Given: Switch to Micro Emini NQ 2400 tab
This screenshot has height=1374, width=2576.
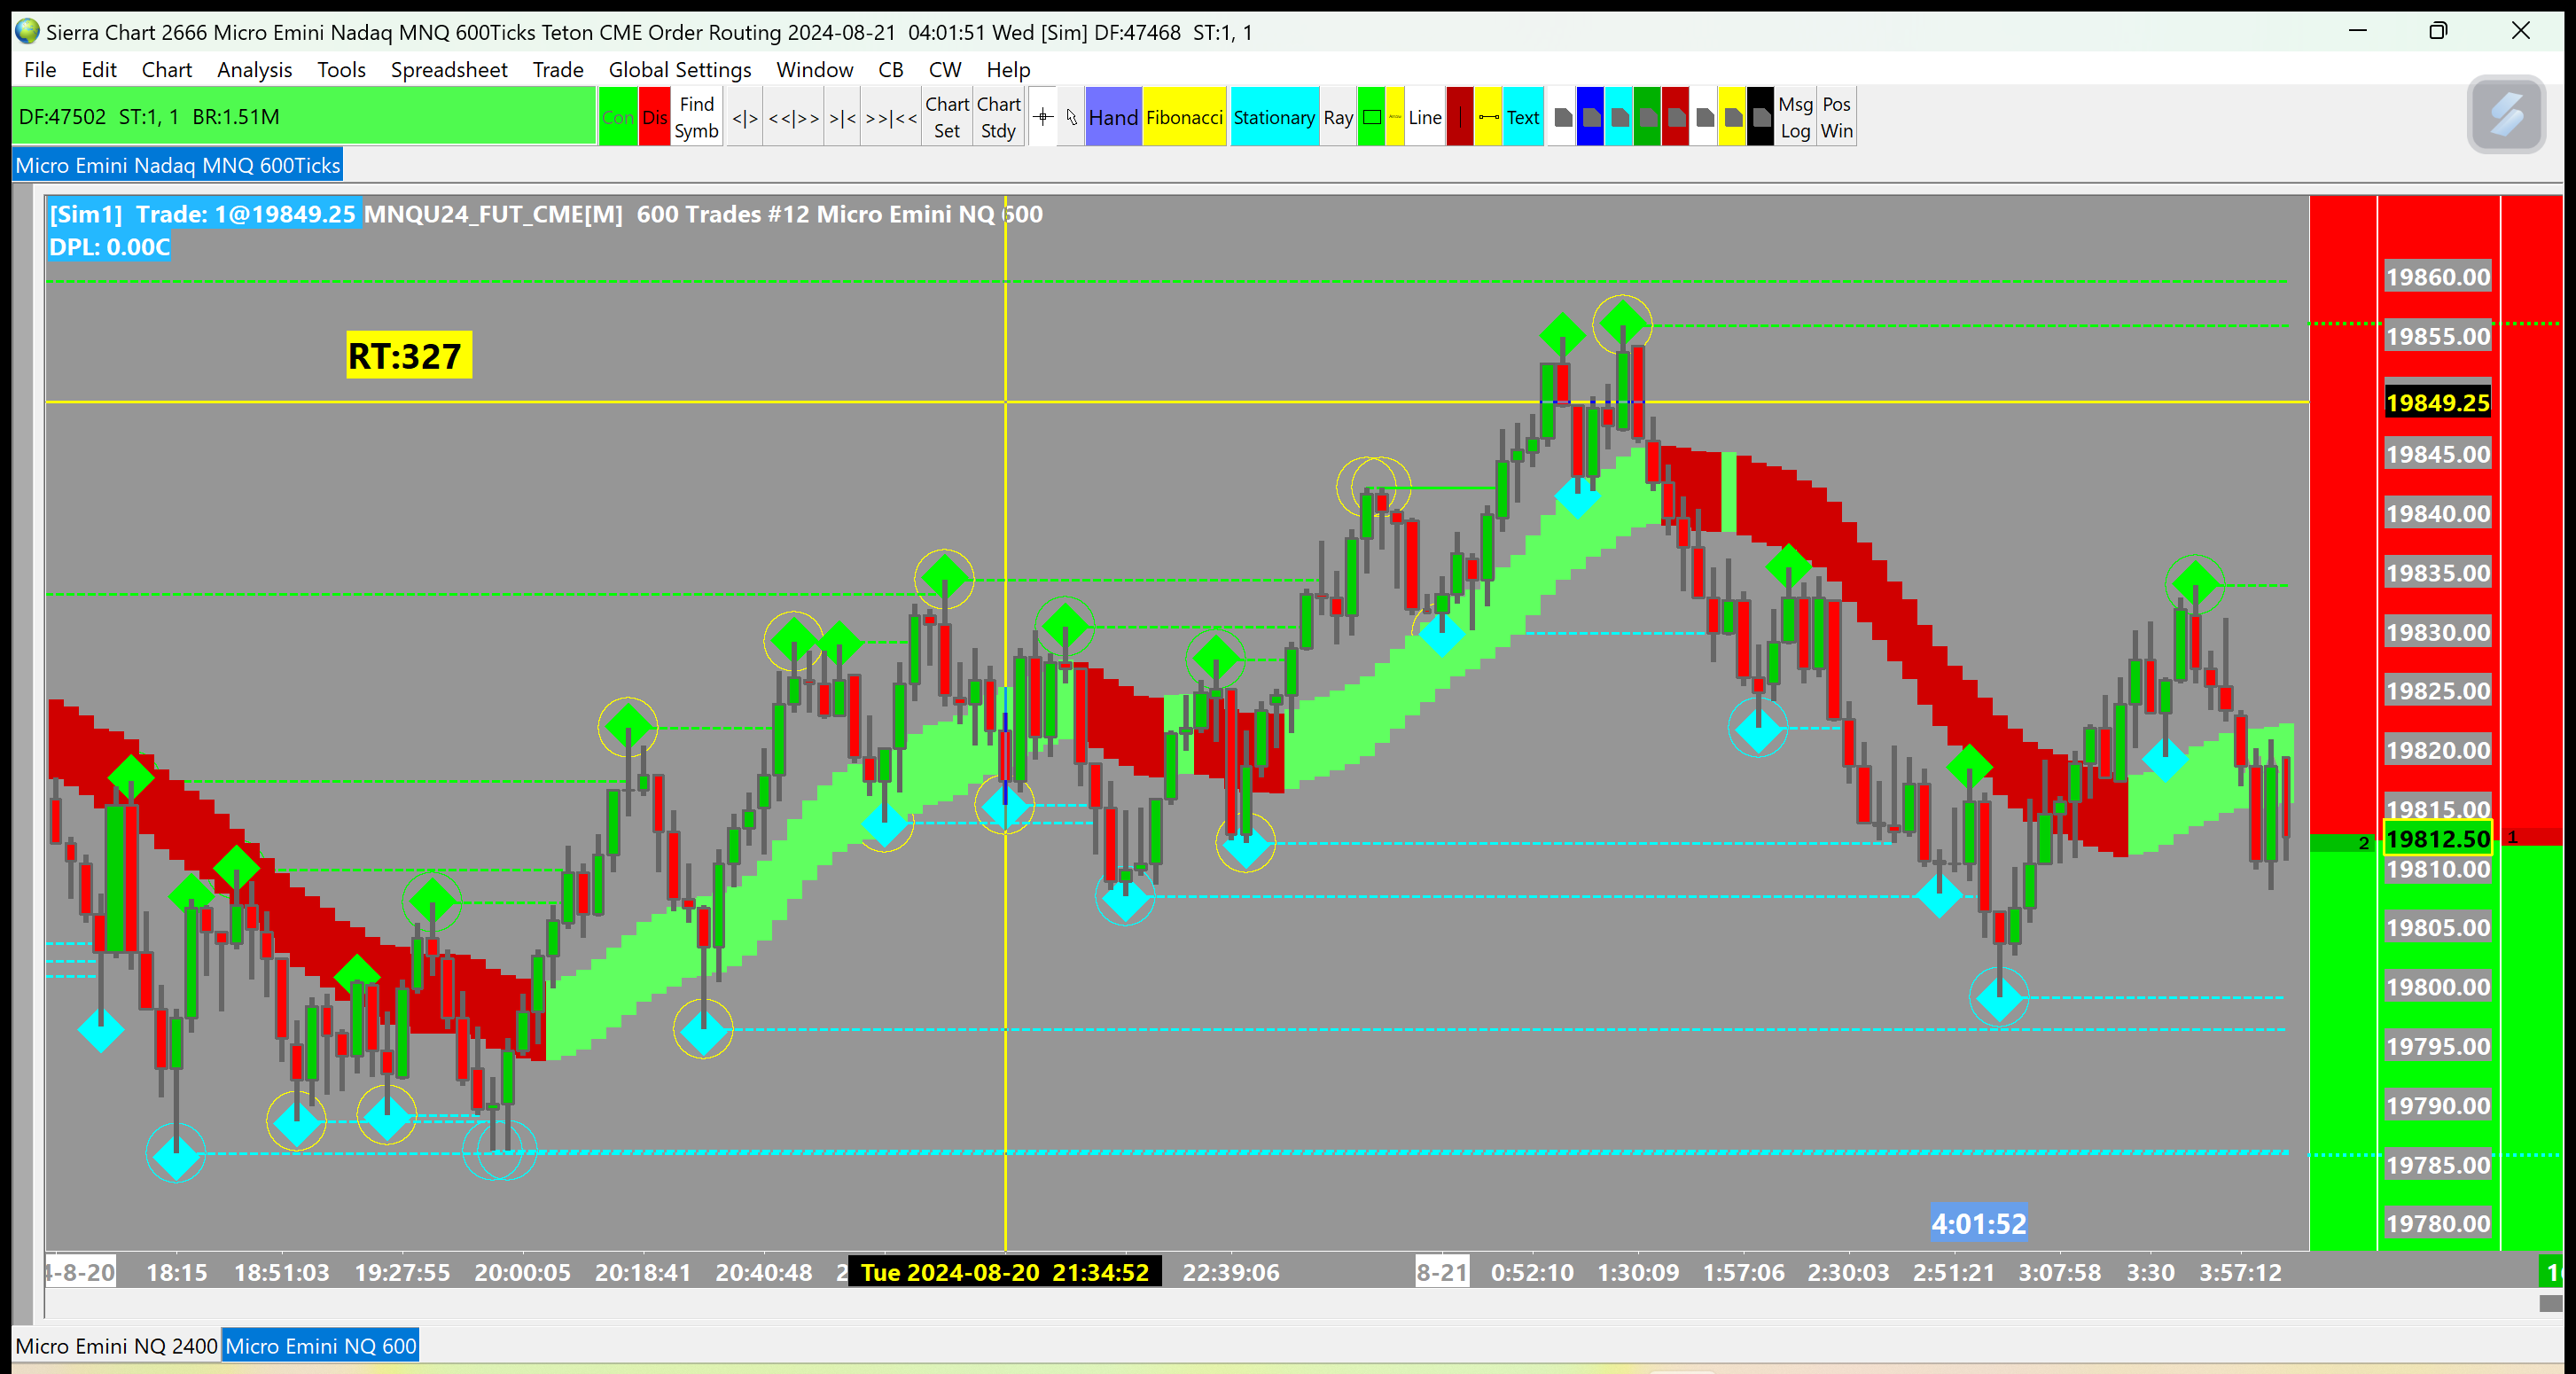Looking at the screenshot, I should point(116,1346).
